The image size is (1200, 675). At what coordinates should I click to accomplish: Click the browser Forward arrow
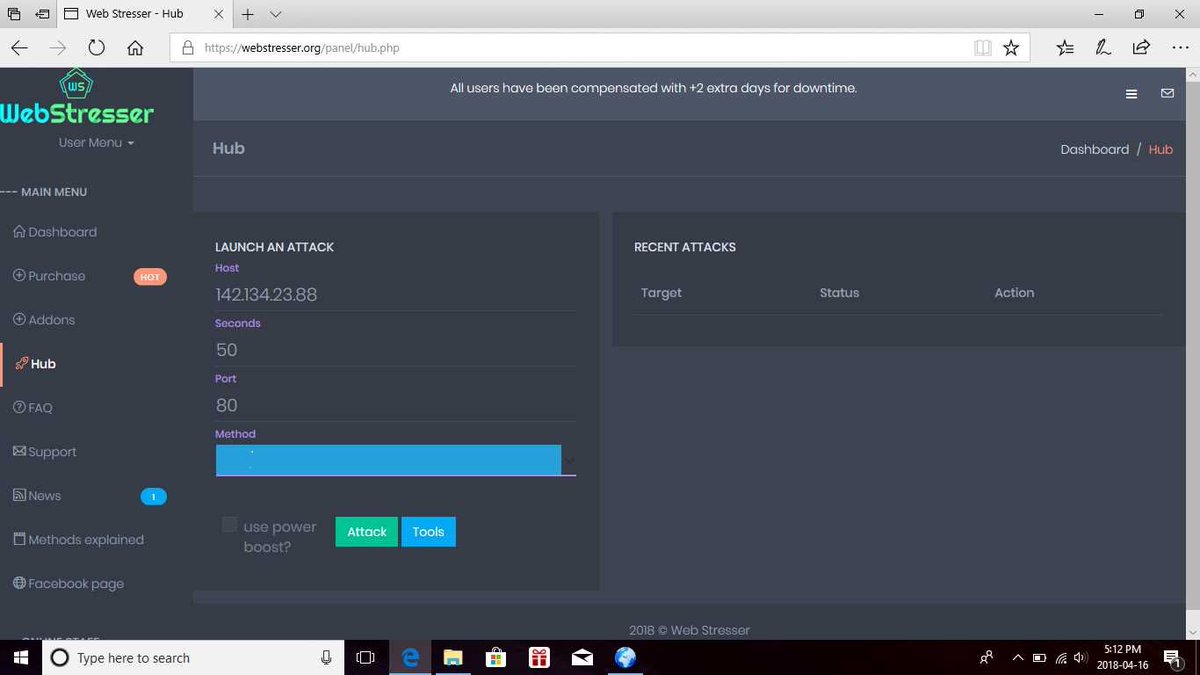coord(58,47)
